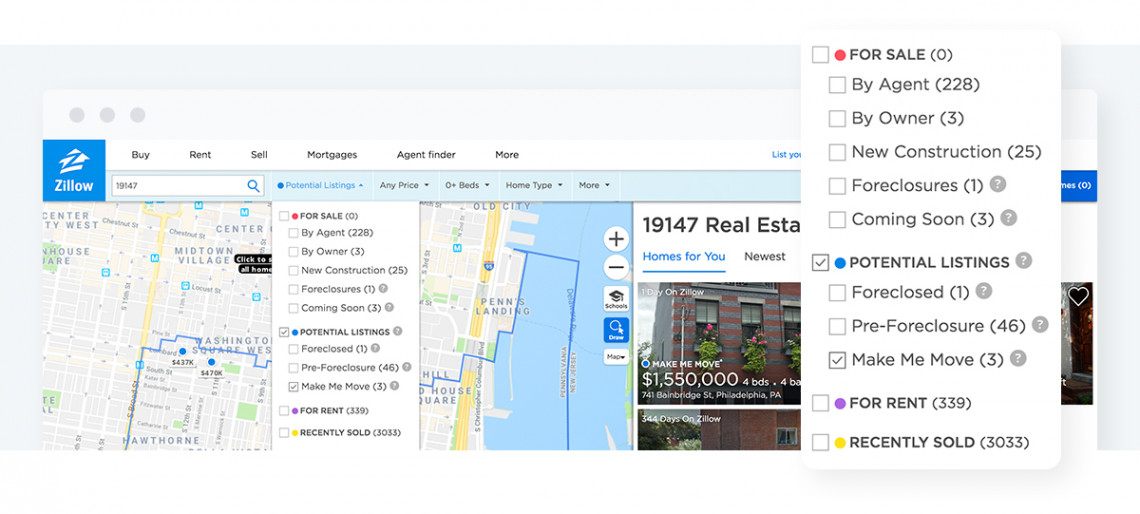Open the Mortgages menu
This screenshot has width=1140, height=514.
332,155
